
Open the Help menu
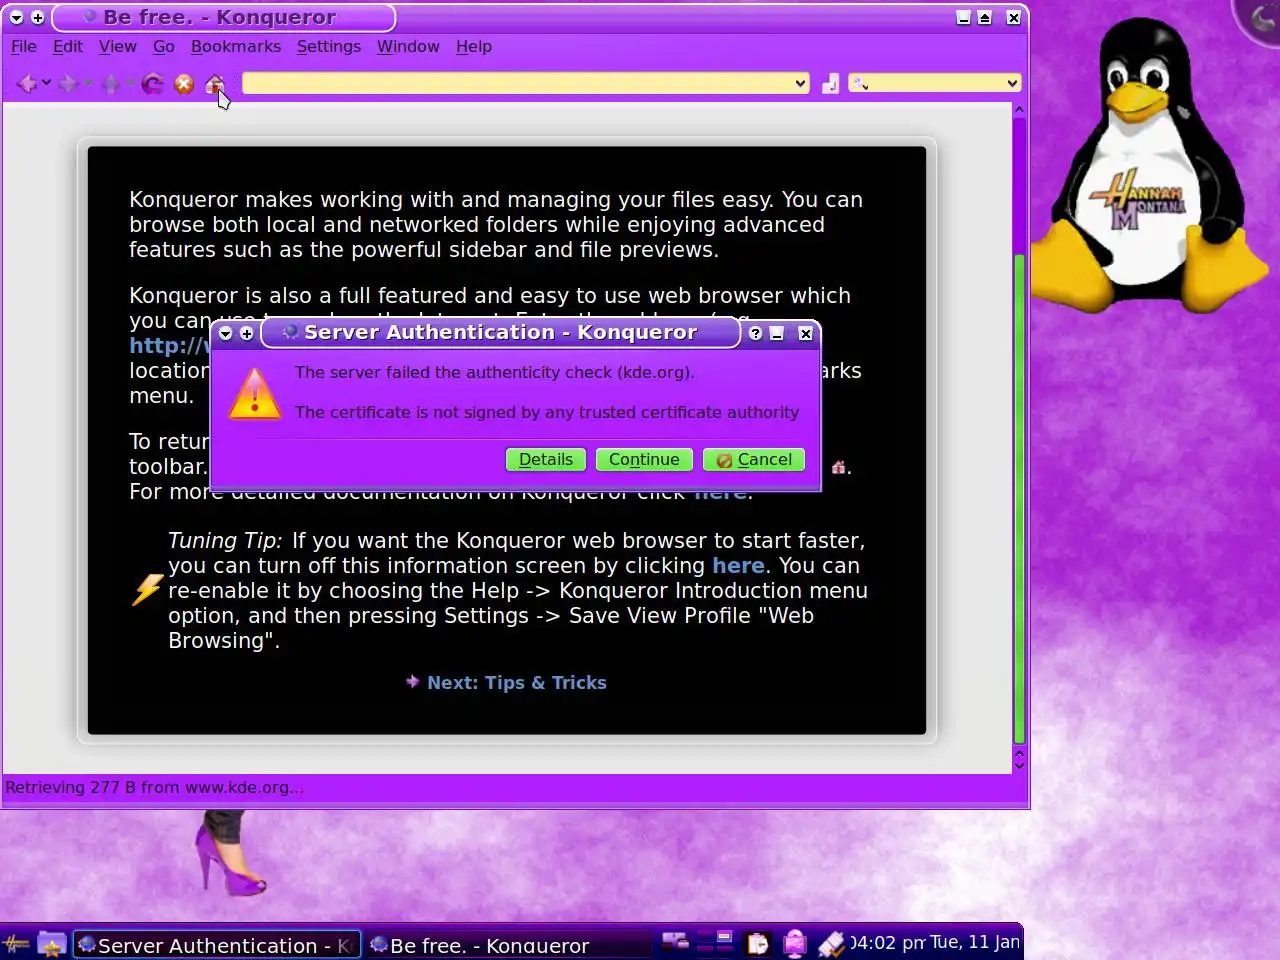474,46
